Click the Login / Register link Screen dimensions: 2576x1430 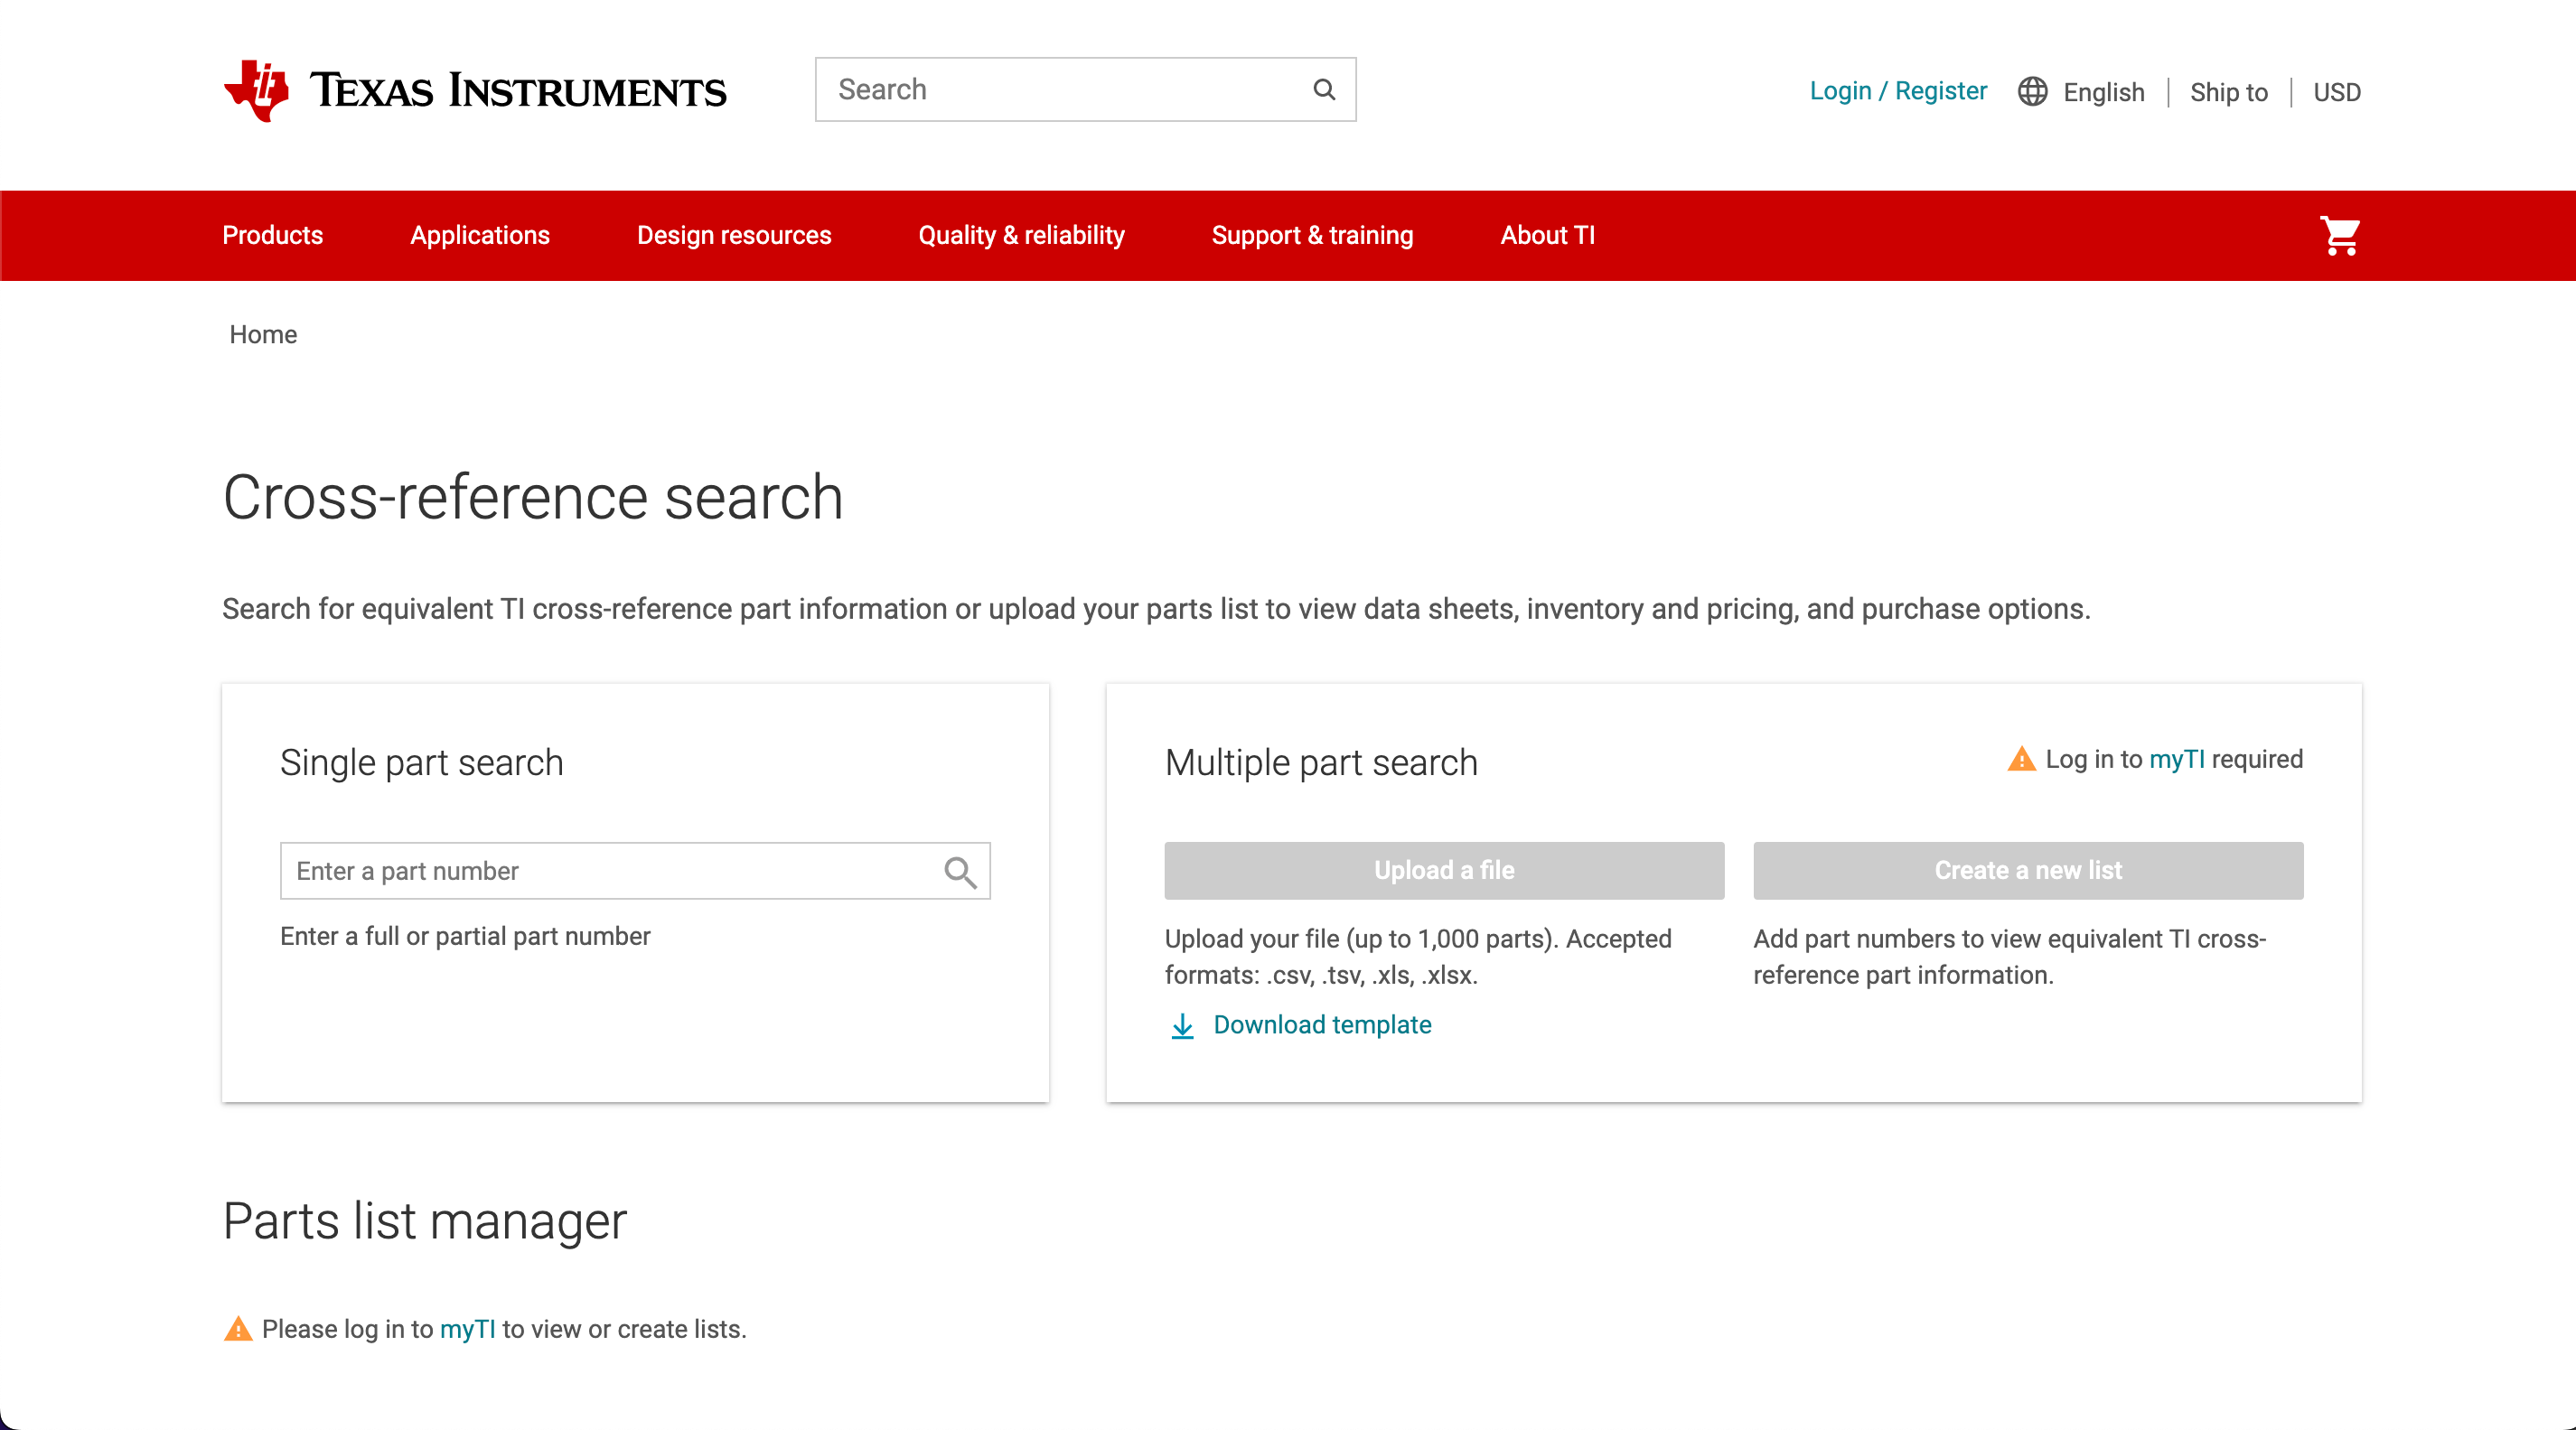(x=1898, y=91)
